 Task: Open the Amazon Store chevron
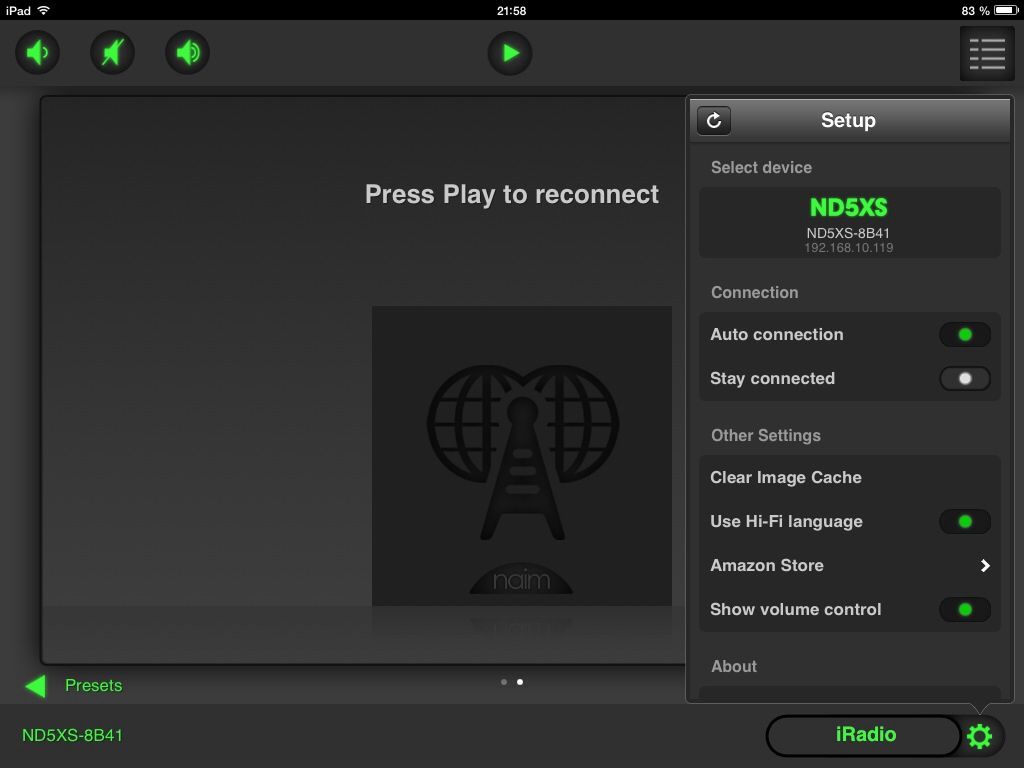[985, 566]
